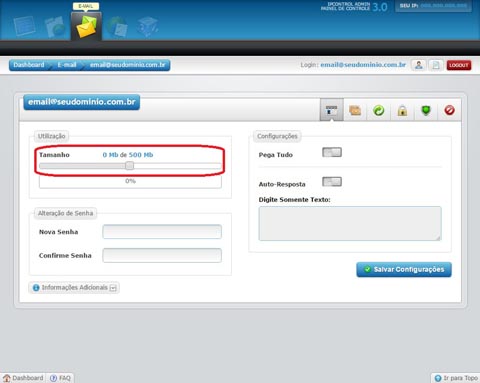Click Salvar Configurações button

click(x=404, y=269)
